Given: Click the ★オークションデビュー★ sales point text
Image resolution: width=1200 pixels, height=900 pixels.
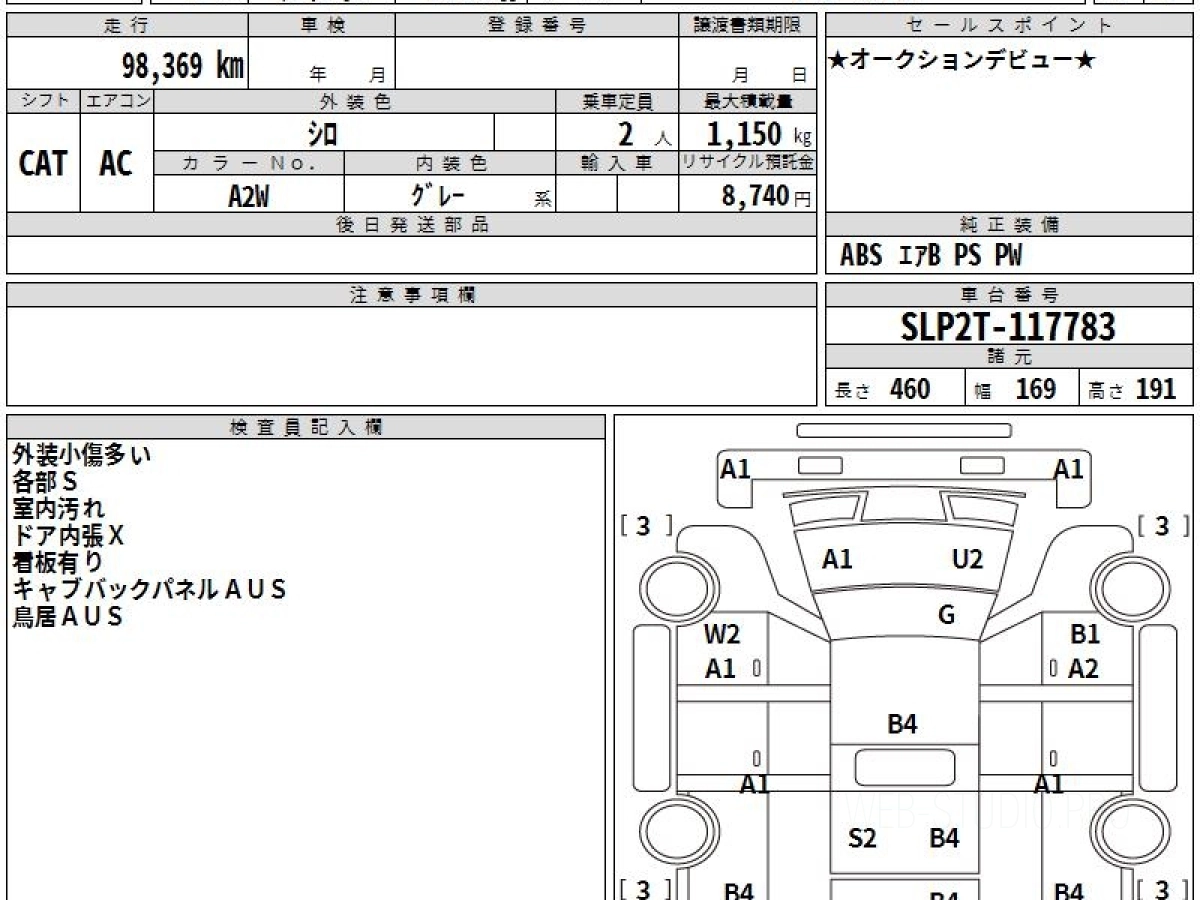Looking at the screenshot, I should point(962,61).
